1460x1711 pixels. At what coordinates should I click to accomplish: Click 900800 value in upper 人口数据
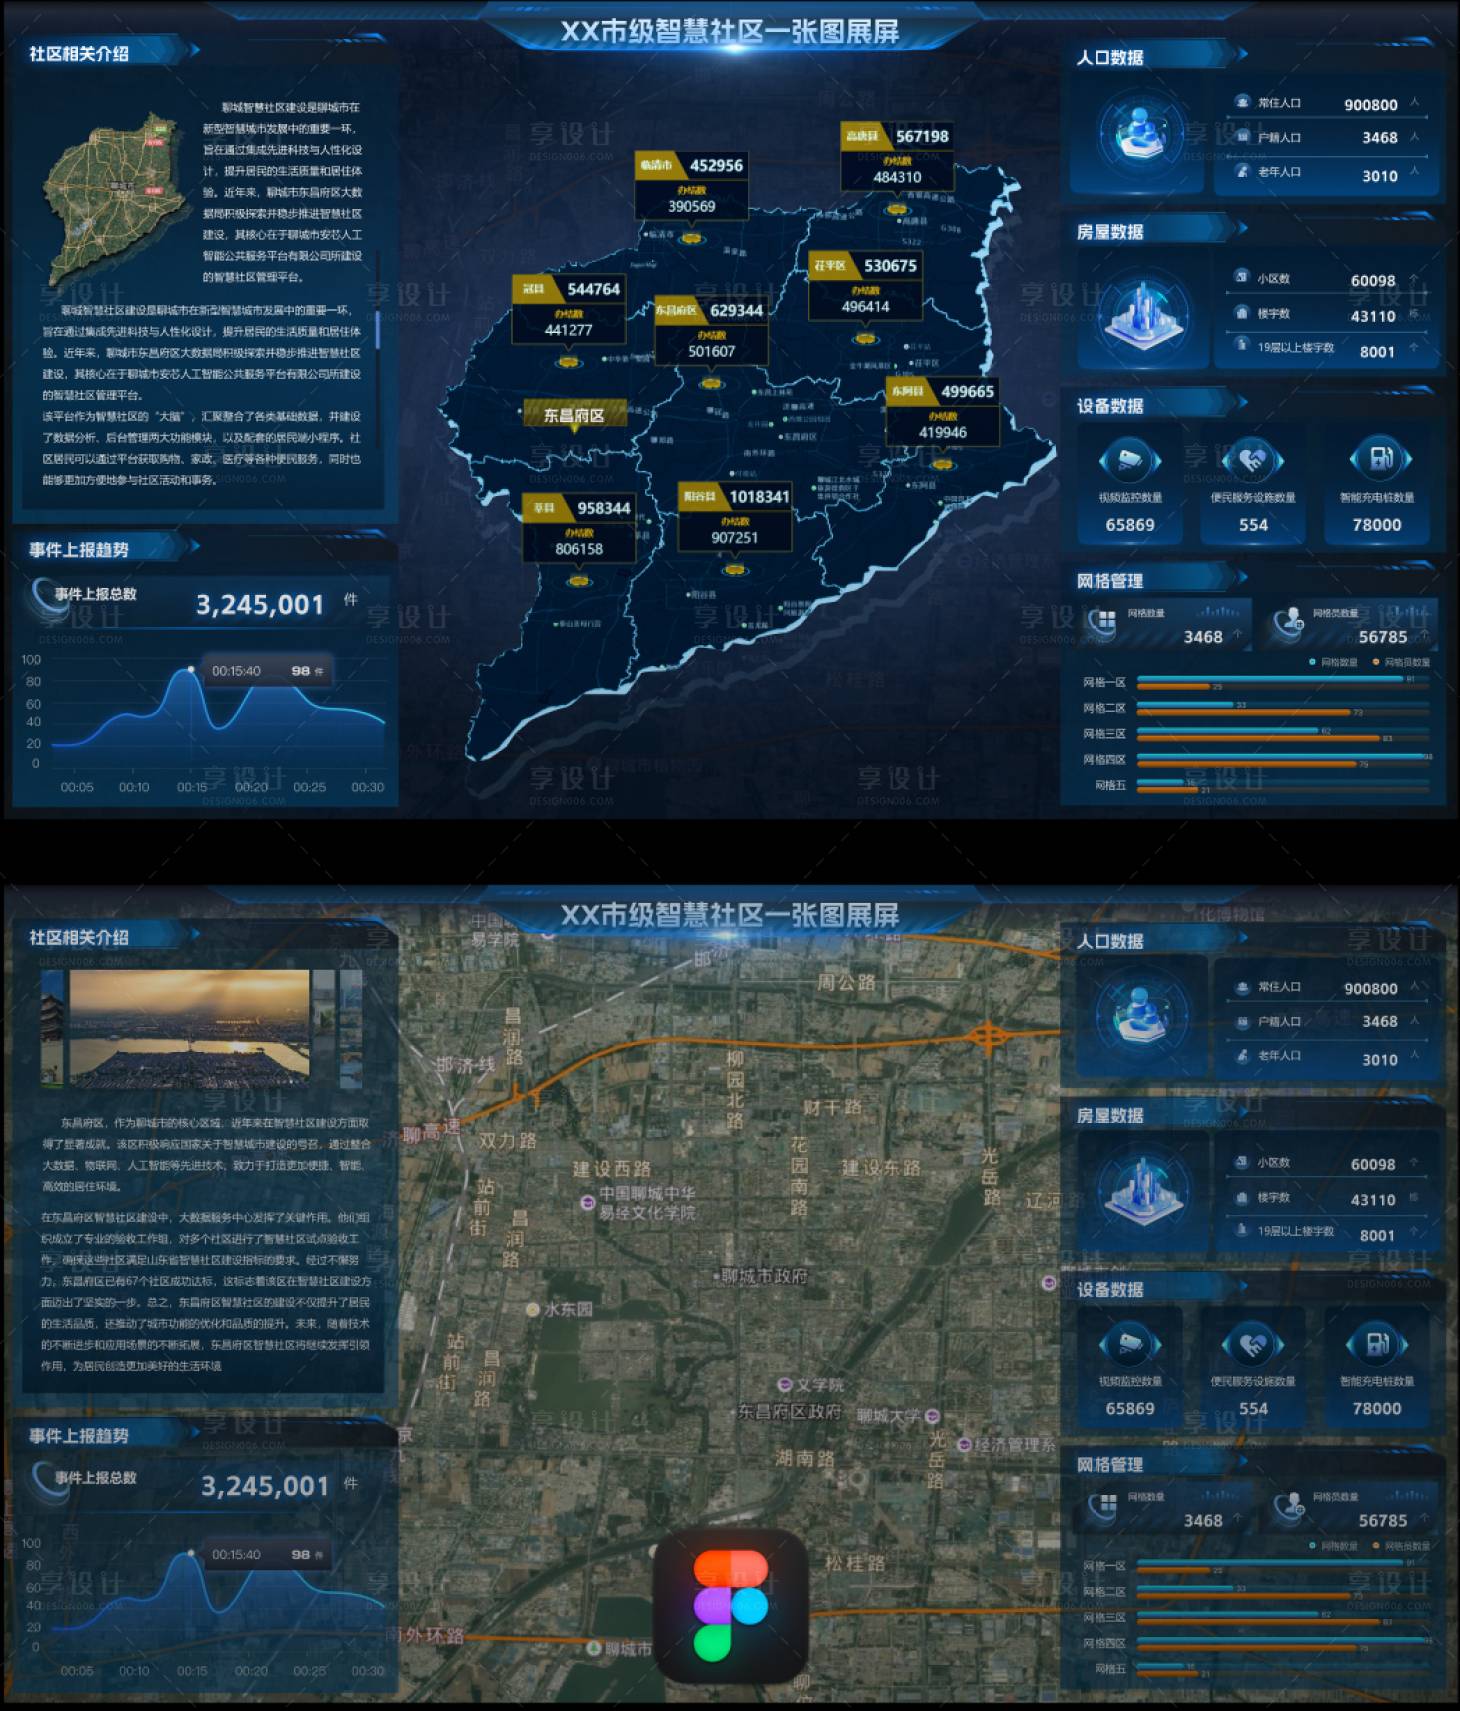[1371, 104]
